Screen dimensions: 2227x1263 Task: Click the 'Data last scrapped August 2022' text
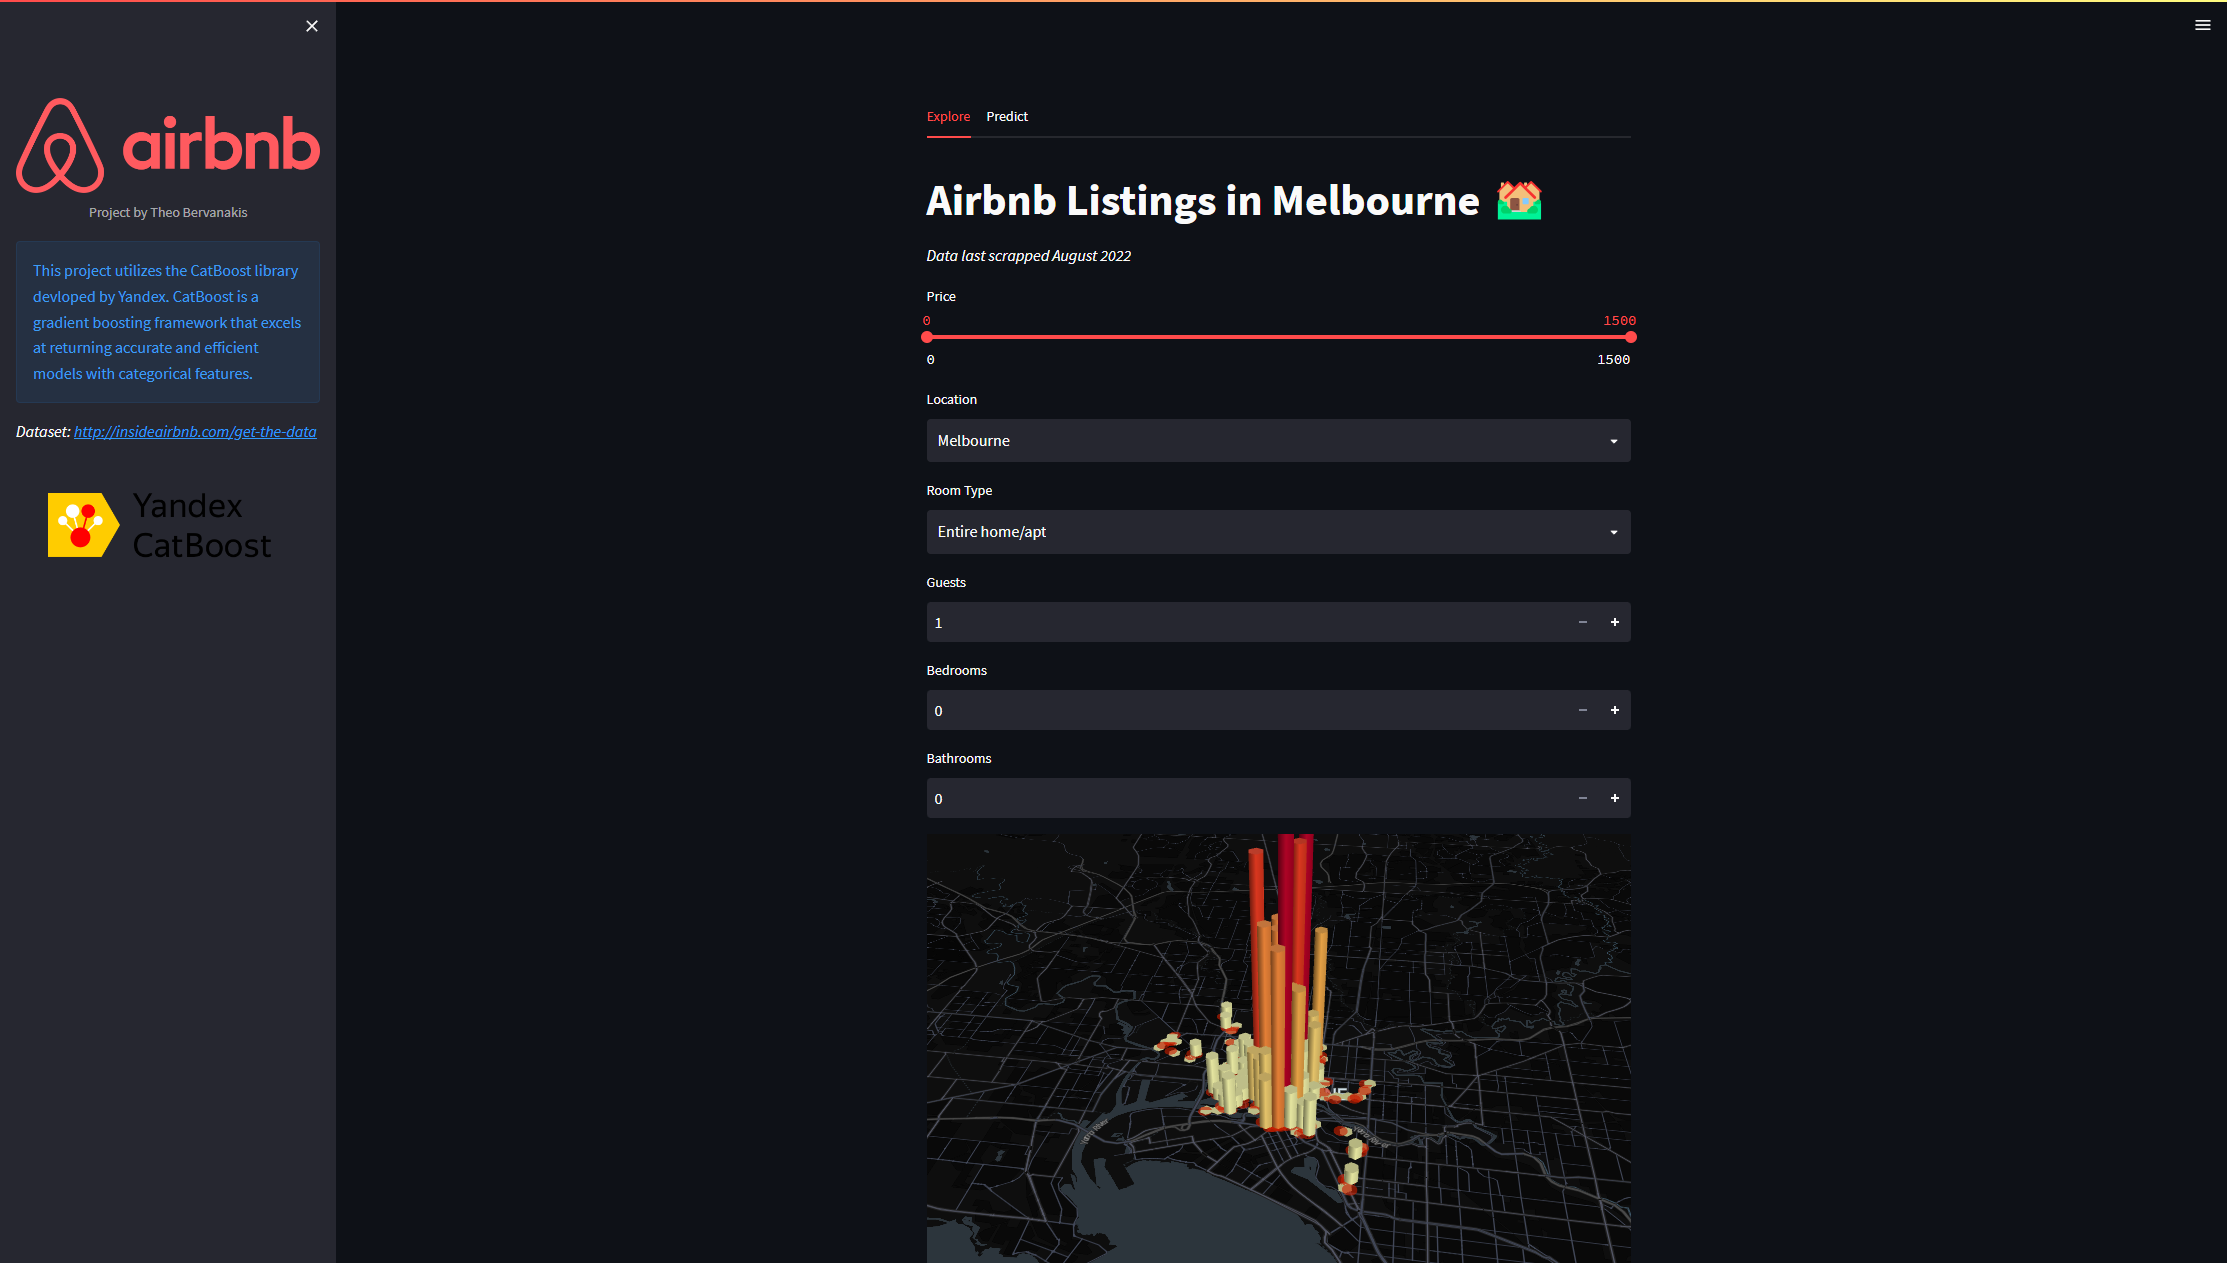[x=1028, y=256]
